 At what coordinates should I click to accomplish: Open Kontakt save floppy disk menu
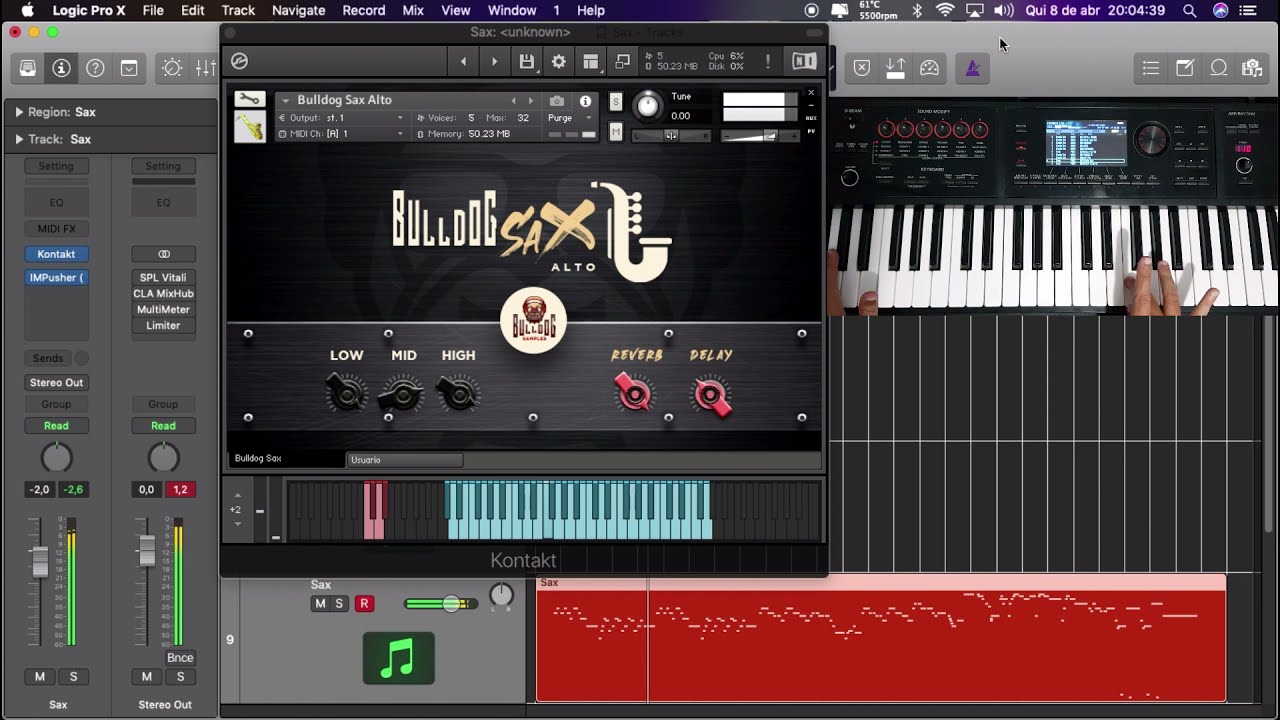tap(527, 62)
